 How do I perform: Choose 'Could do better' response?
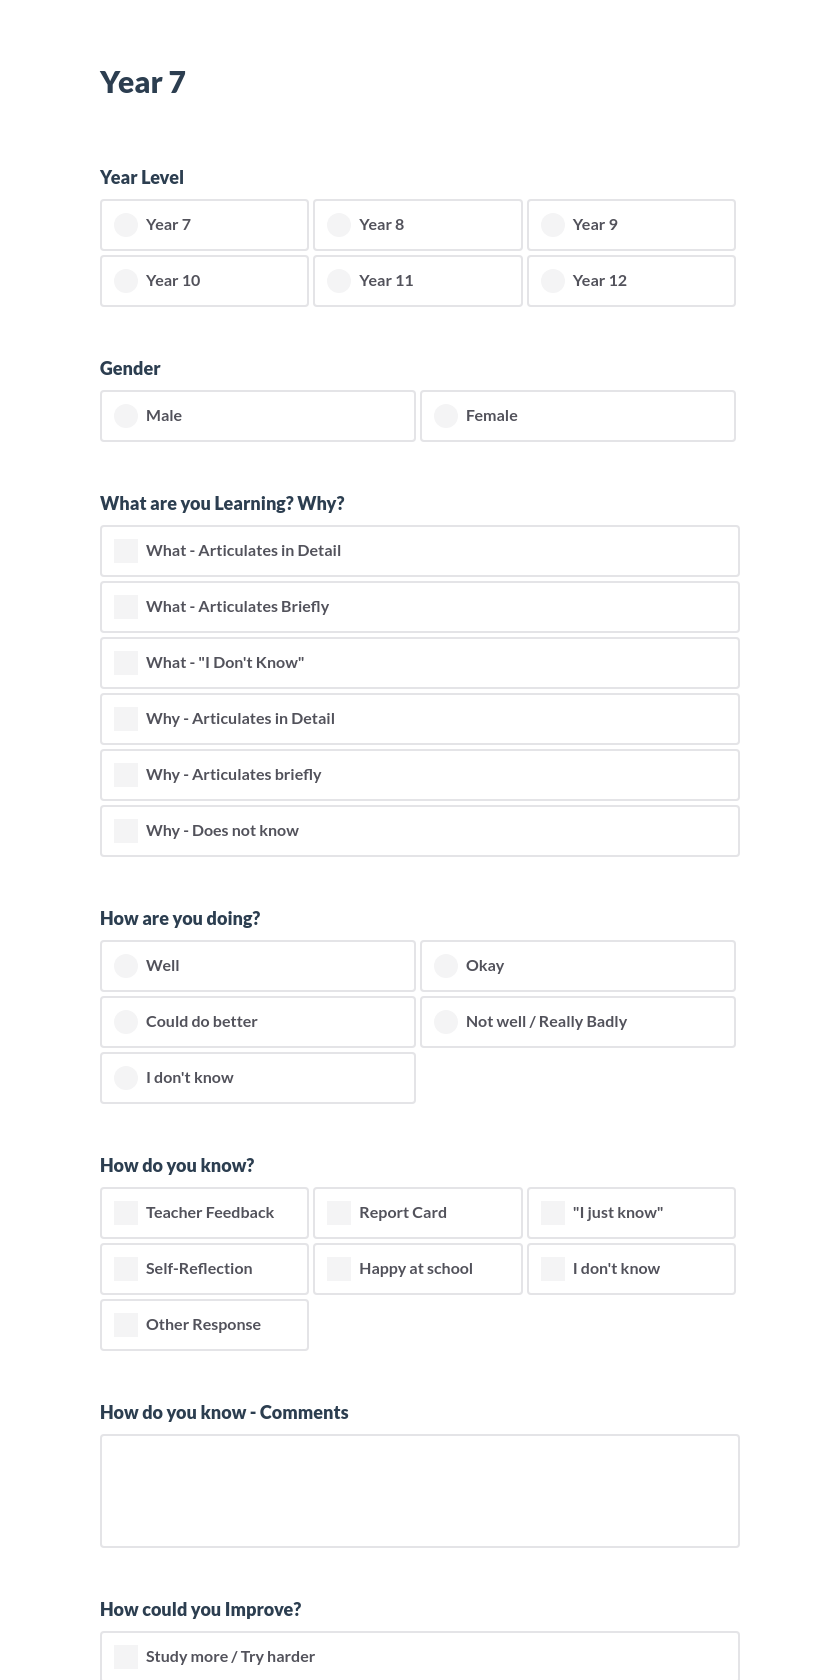126,1022
